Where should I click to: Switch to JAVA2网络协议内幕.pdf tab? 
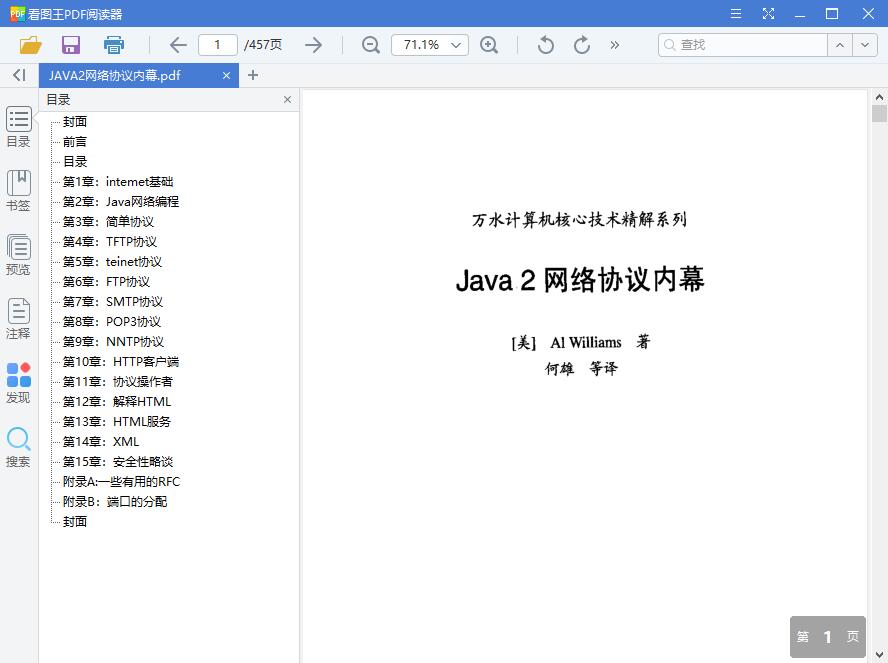click(139, 75)
